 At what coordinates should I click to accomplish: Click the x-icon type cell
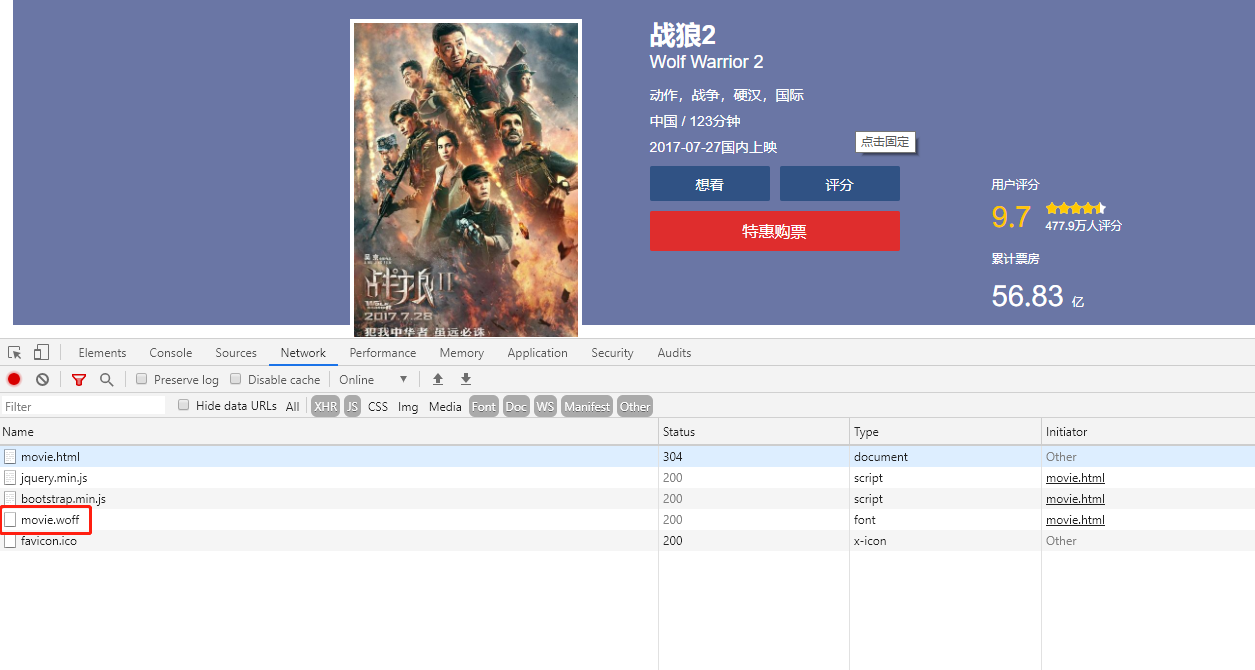coord(945,541)
